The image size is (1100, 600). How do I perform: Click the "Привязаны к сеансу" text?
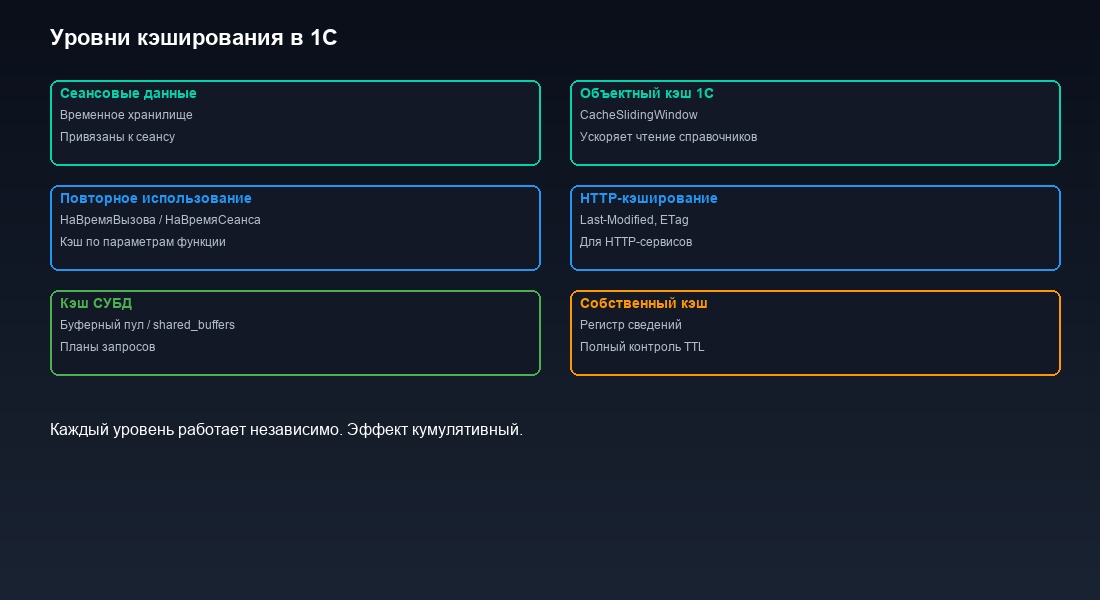(x=117, y=137)
